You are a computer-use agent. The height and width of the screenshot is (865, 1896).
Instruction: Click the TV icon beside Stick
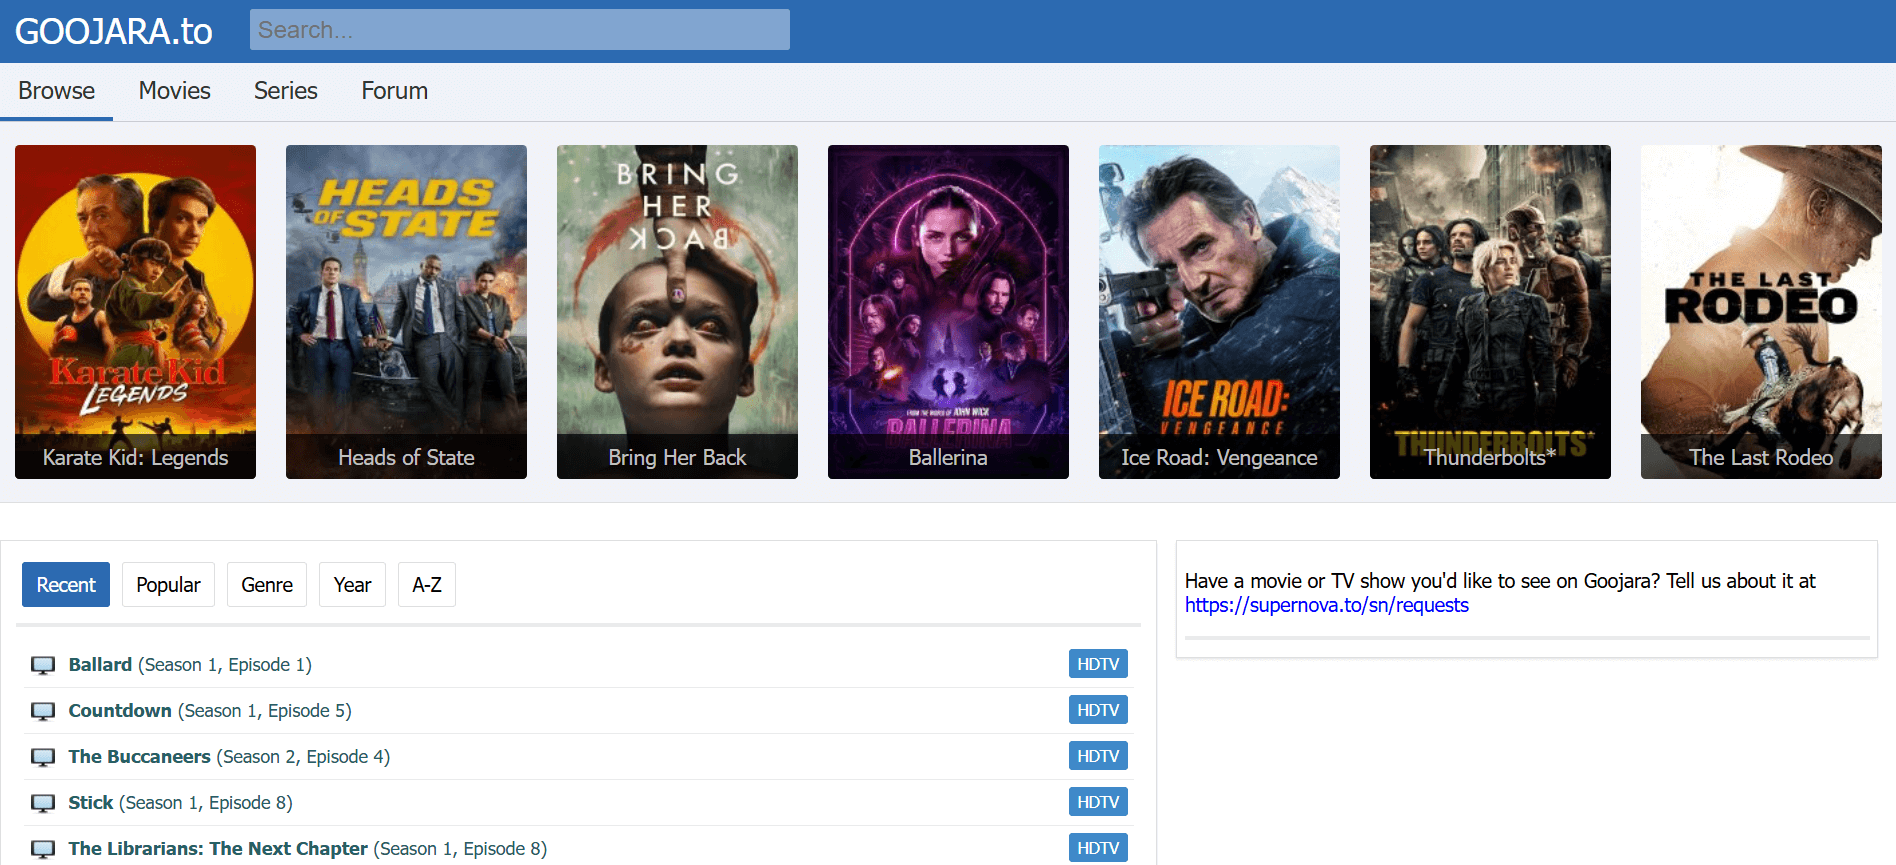coord(43,803)
